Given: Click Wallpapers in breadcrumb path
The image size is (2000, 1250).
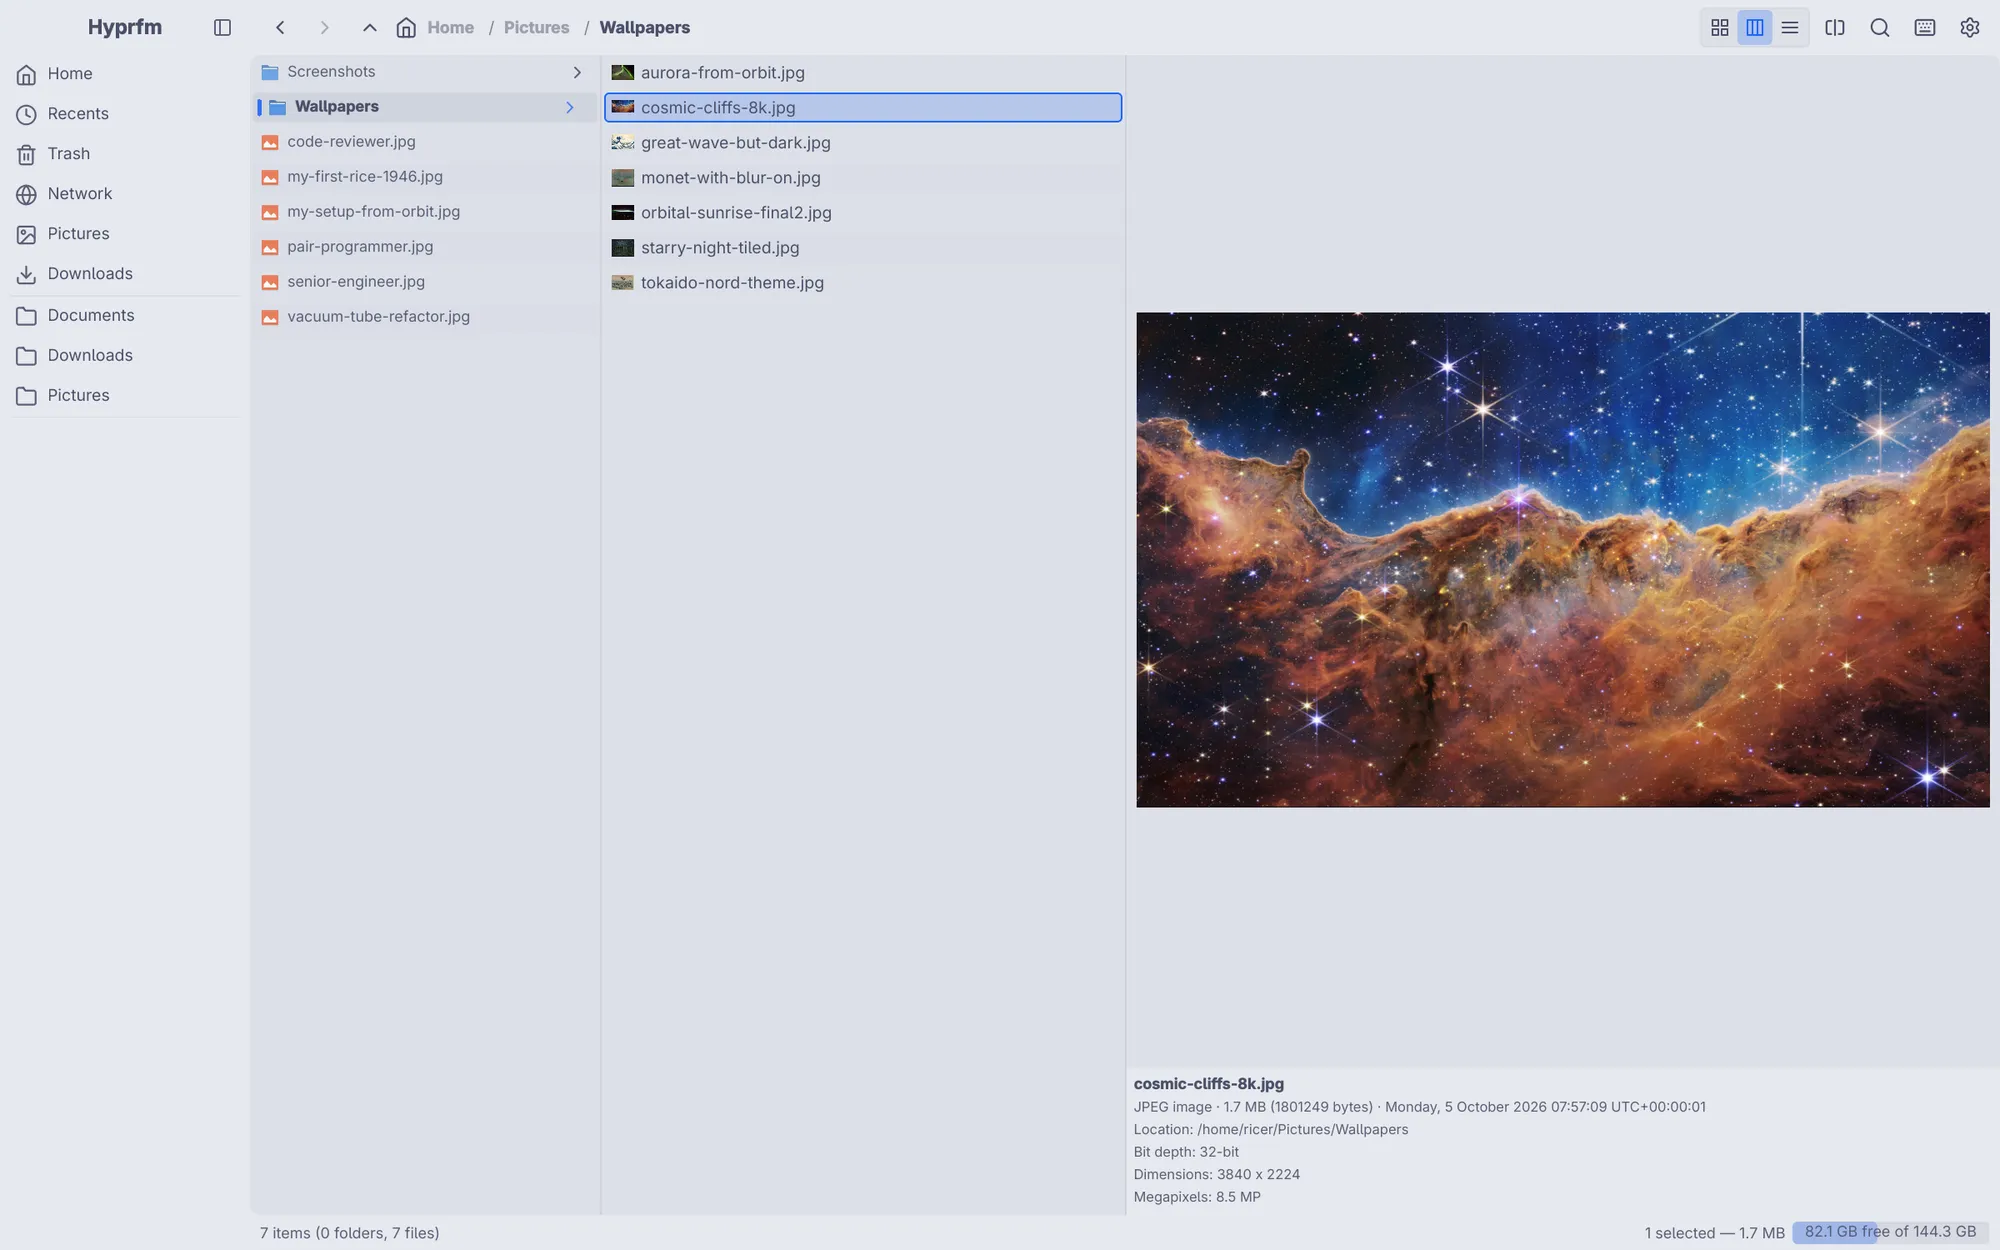Looking at the screenshot, I should coord(645,28).
